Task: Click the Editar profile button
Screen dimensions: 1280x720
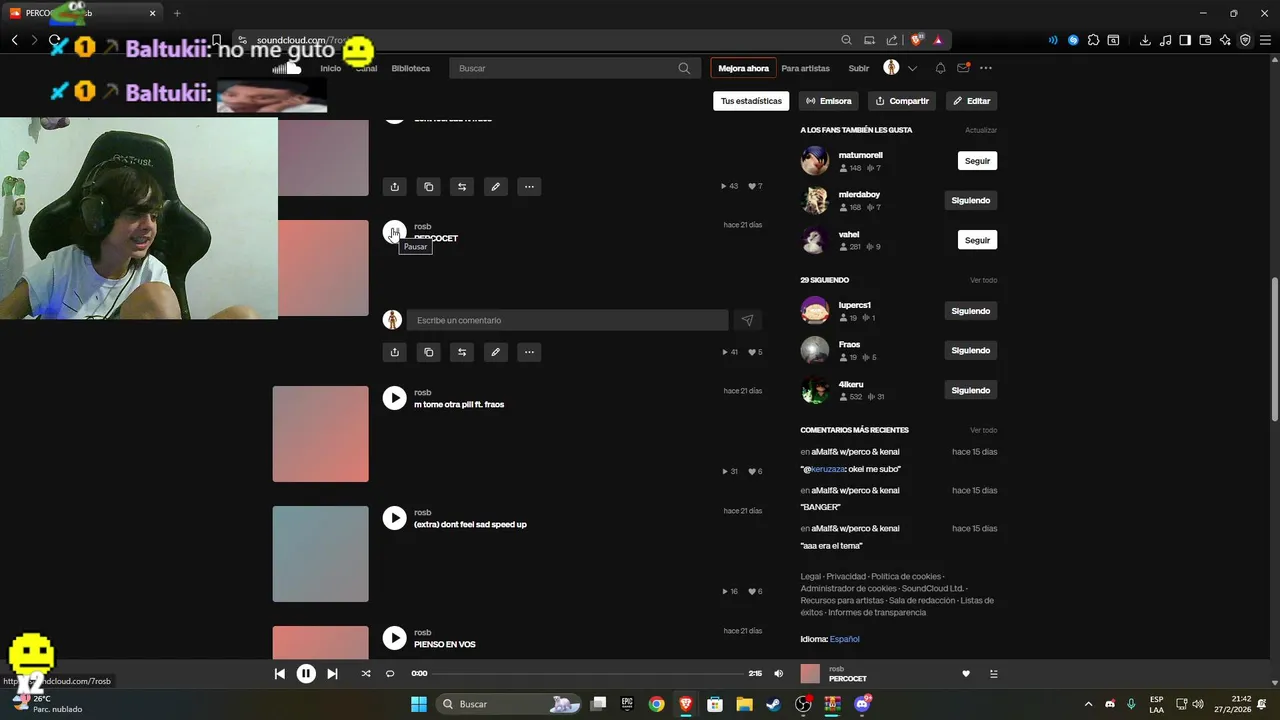Action: (x=971, y=101)
